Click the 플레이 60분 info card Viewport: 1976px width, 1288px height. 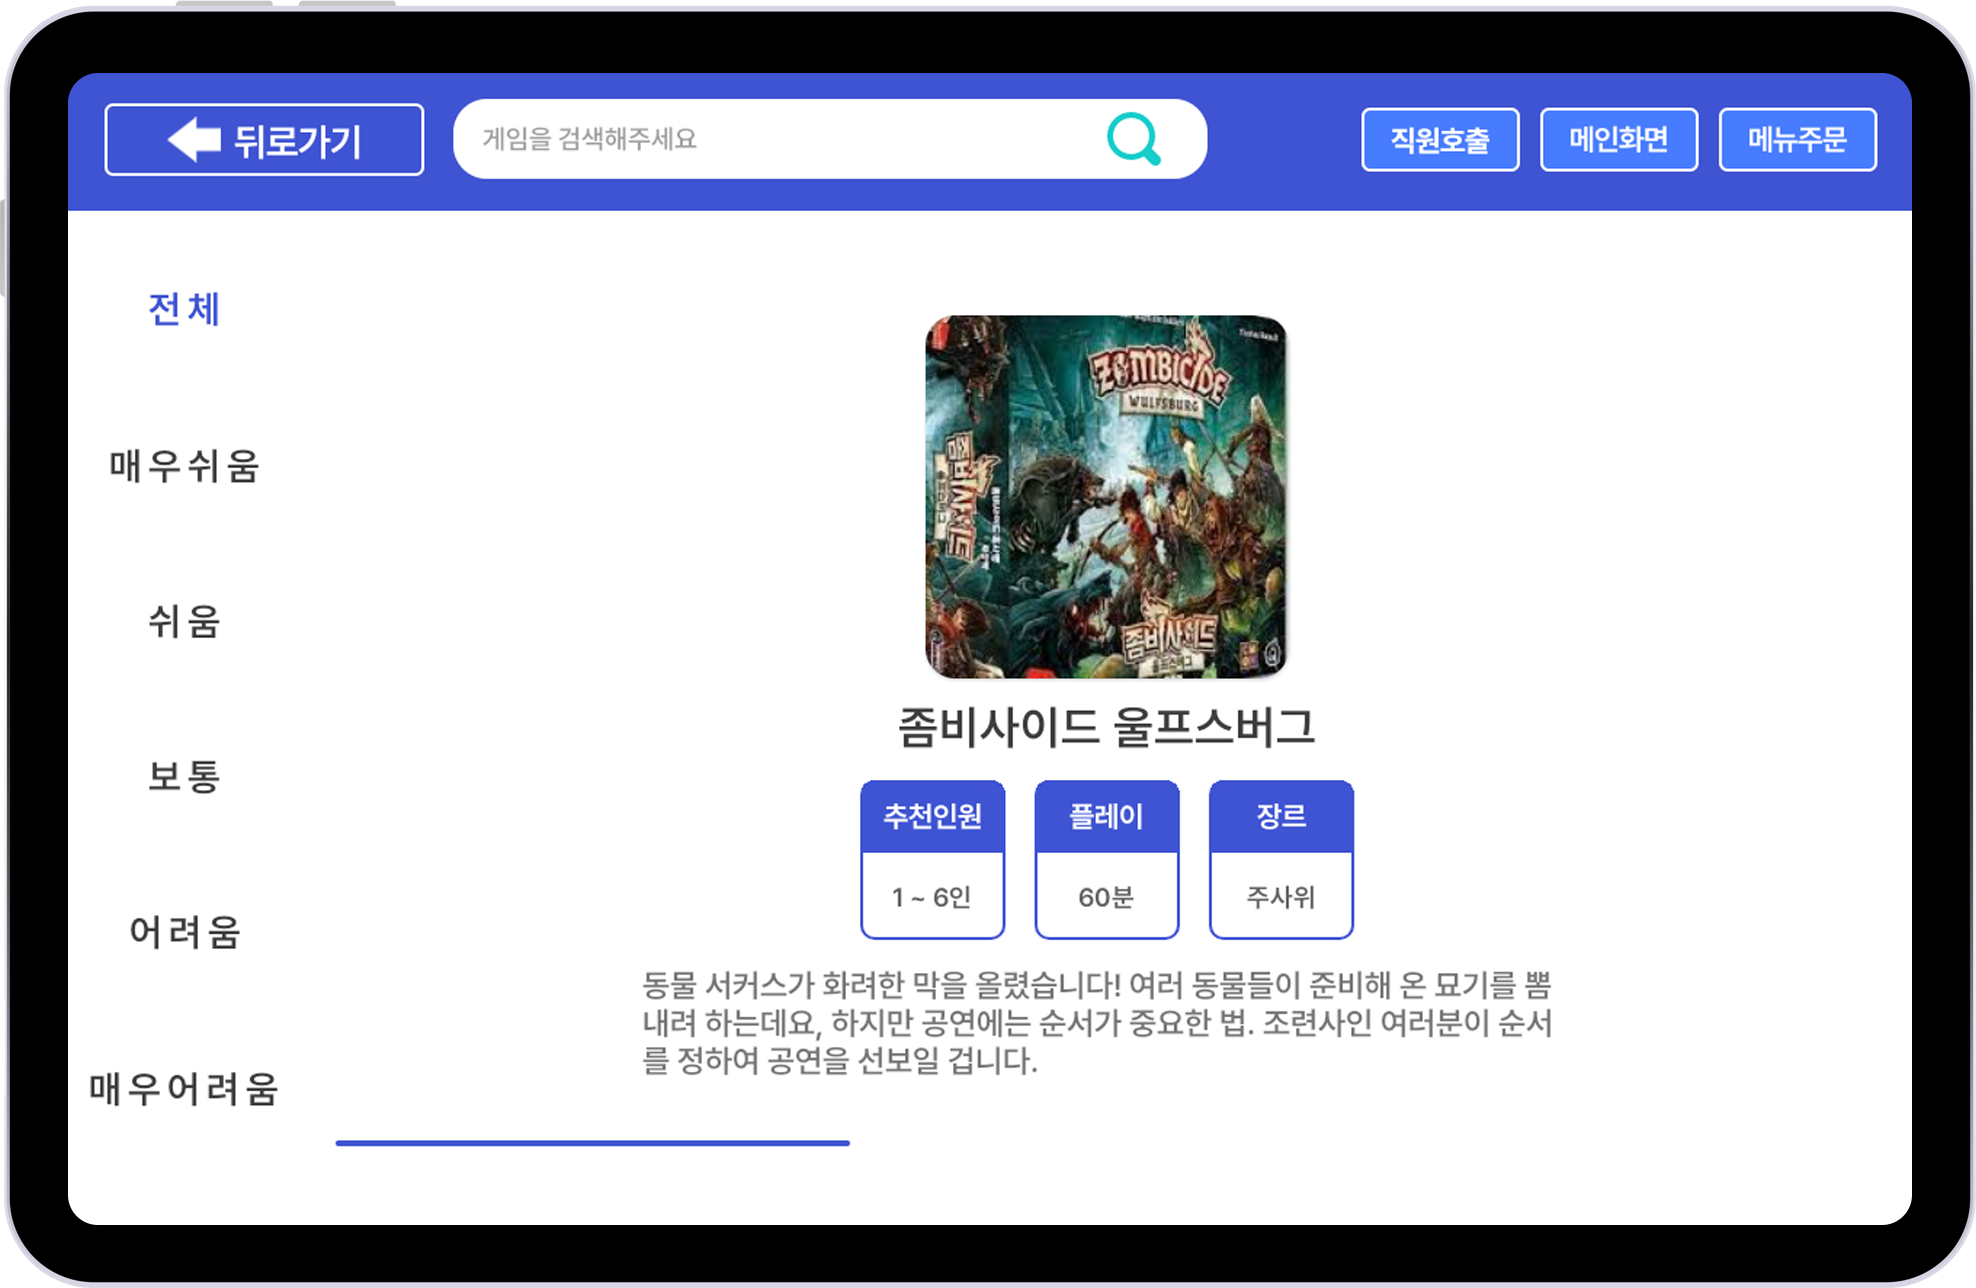tap(1106, 859)
